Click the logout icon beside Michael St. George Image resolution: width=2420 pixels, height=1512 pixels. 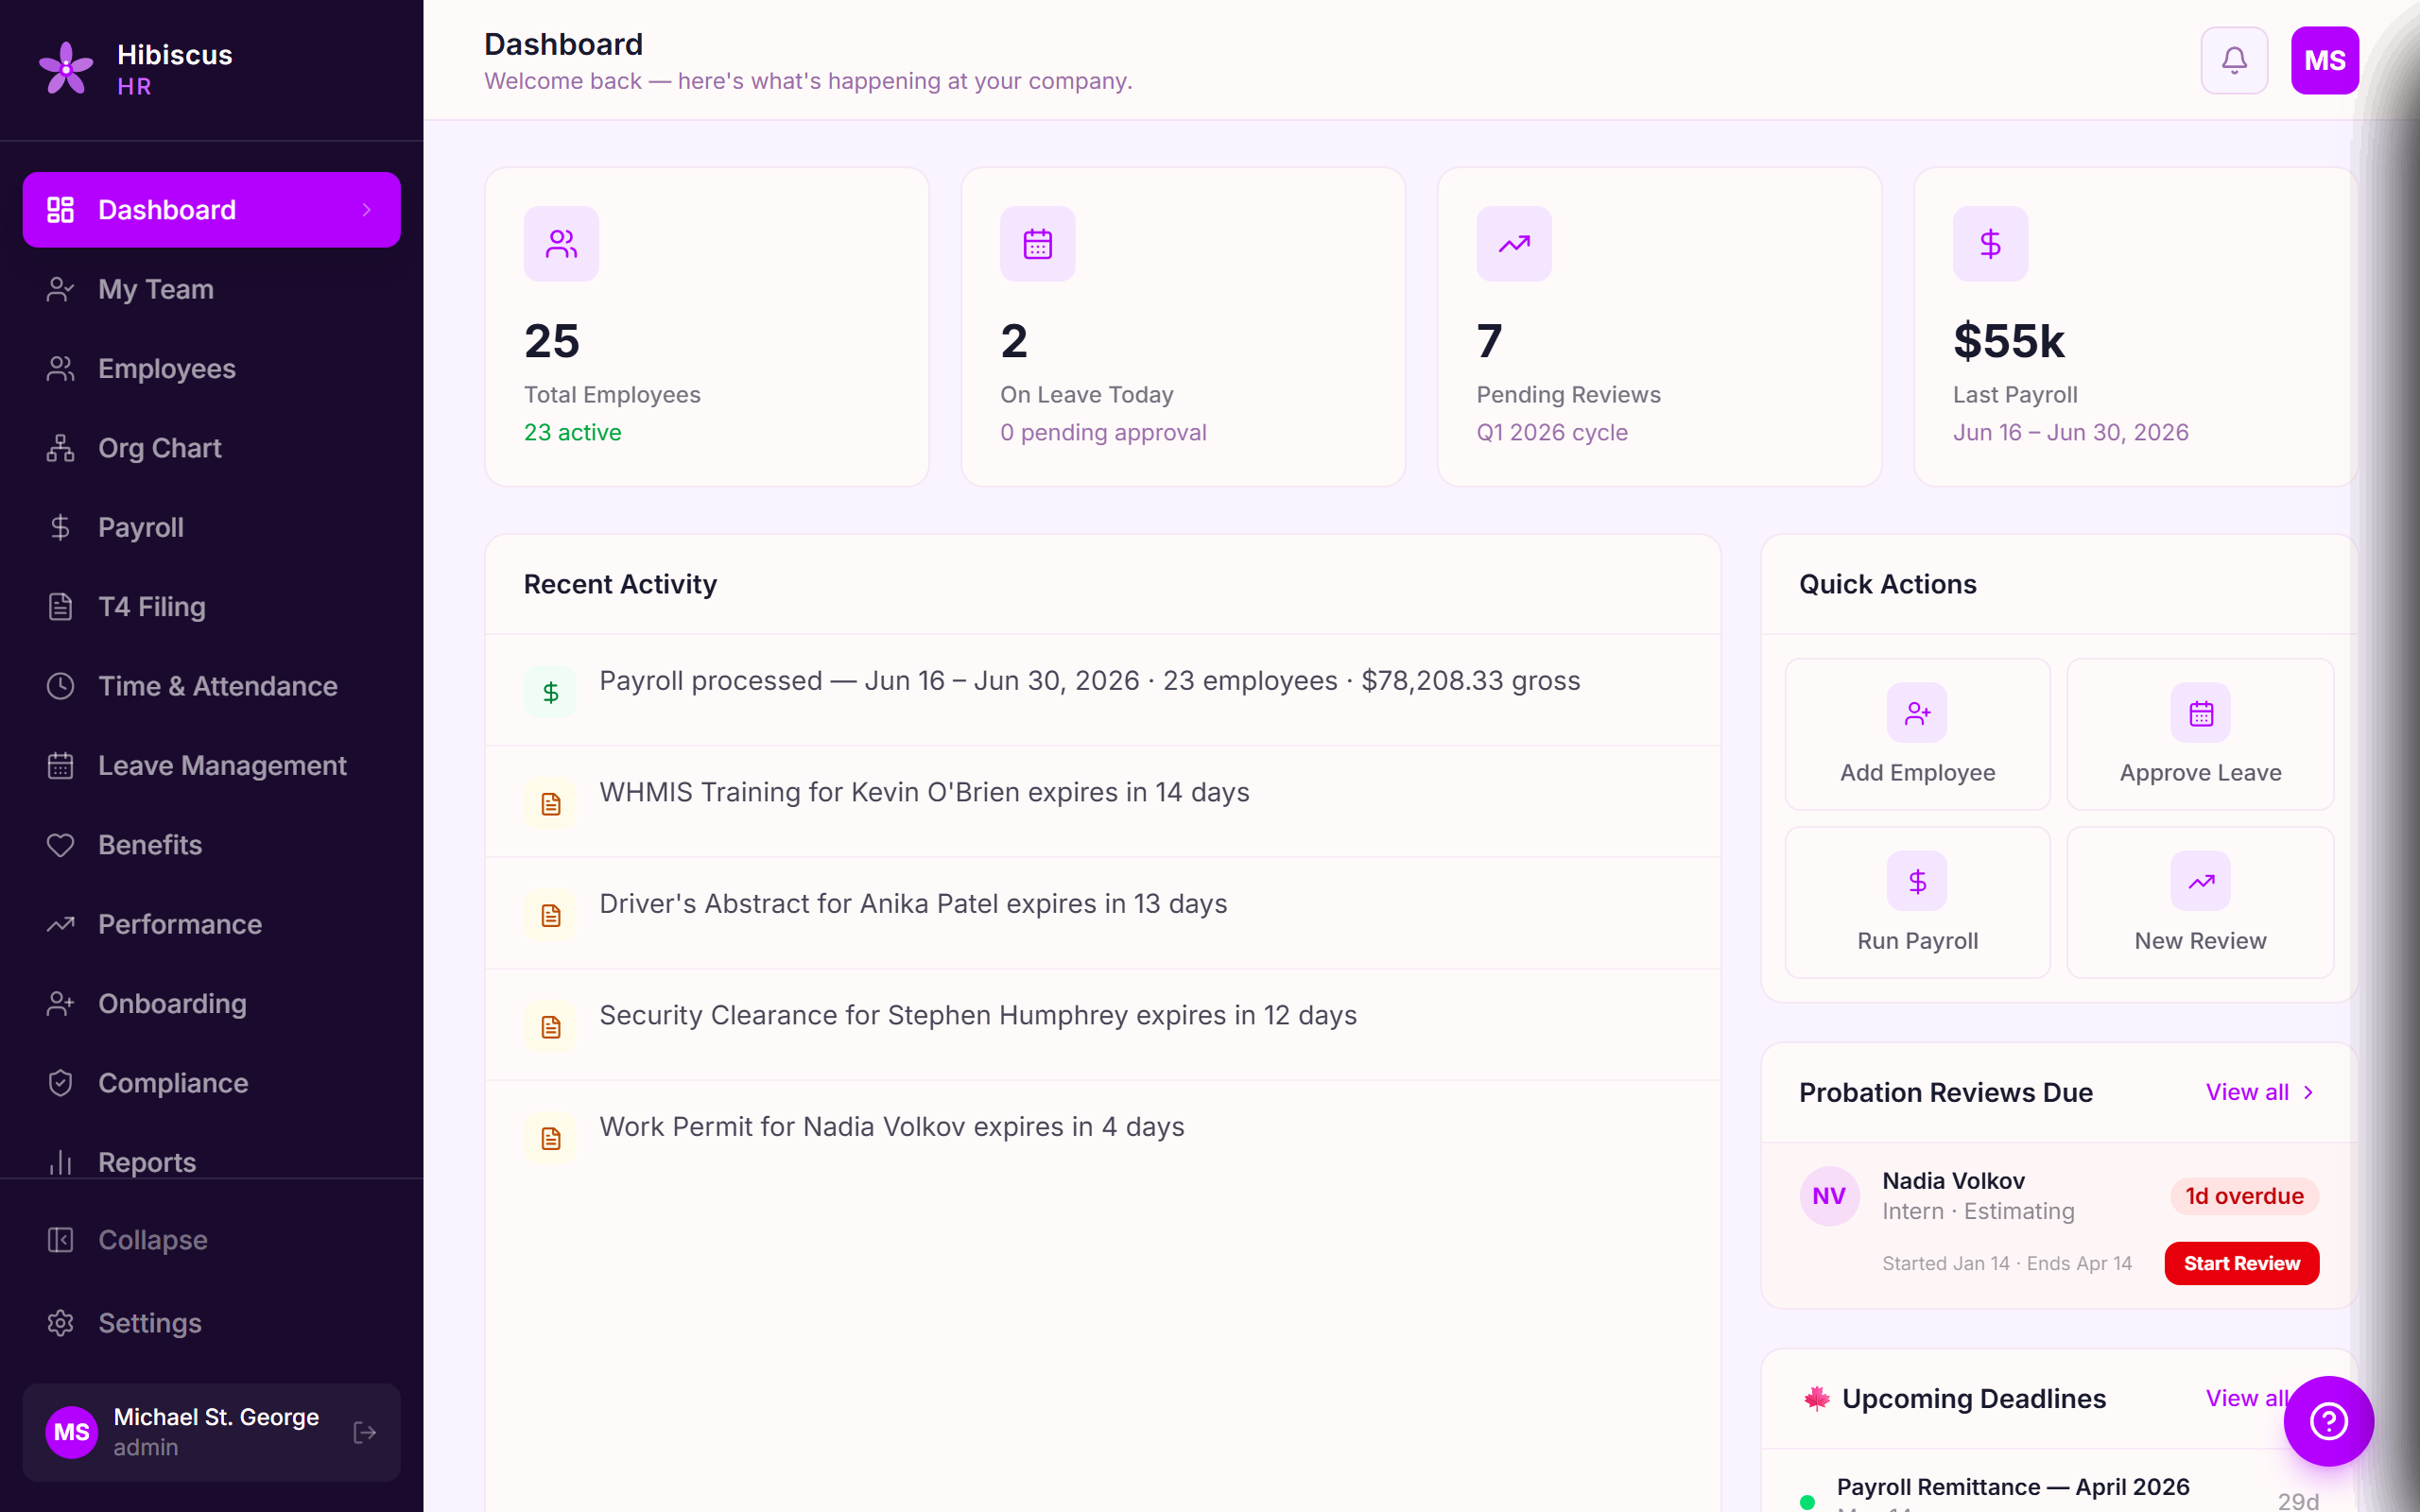[365, 1432]
